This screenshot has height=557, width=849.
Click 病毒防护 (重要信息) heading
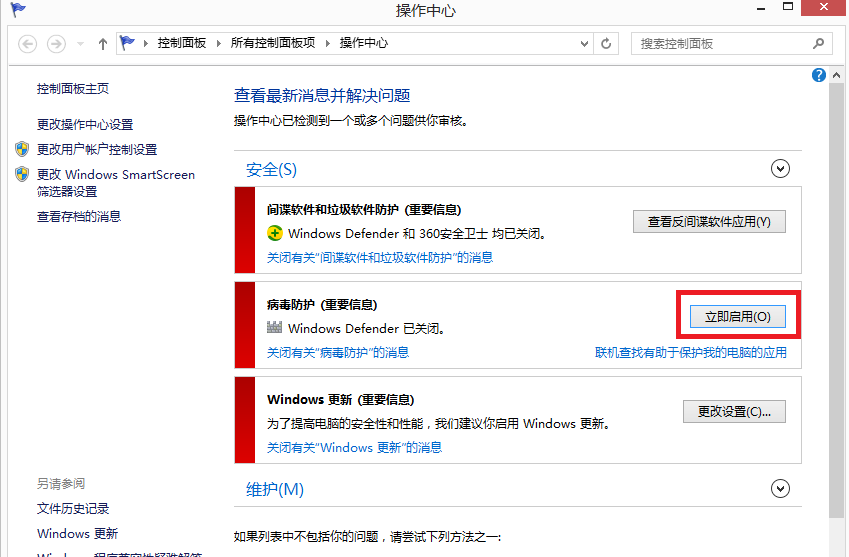(322, 305)
